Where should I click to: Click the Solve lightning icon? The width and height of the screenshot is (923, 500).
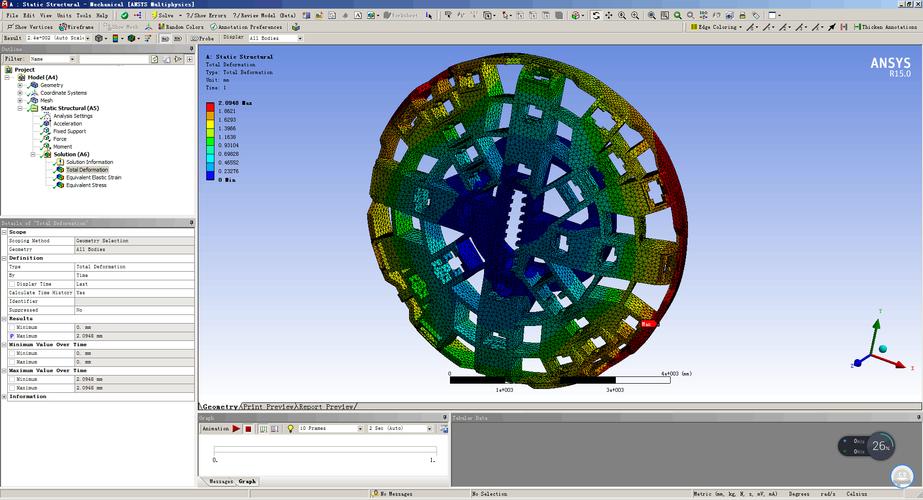154,15
